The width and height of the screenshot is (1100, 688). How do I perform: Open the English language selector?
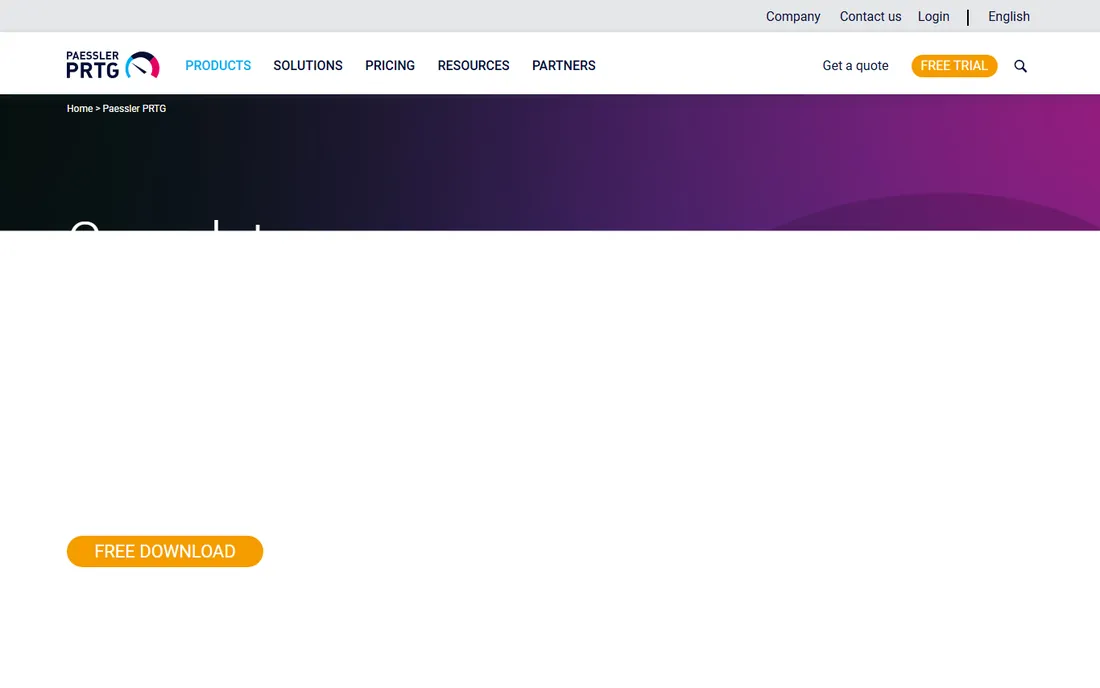(1009, 16)
